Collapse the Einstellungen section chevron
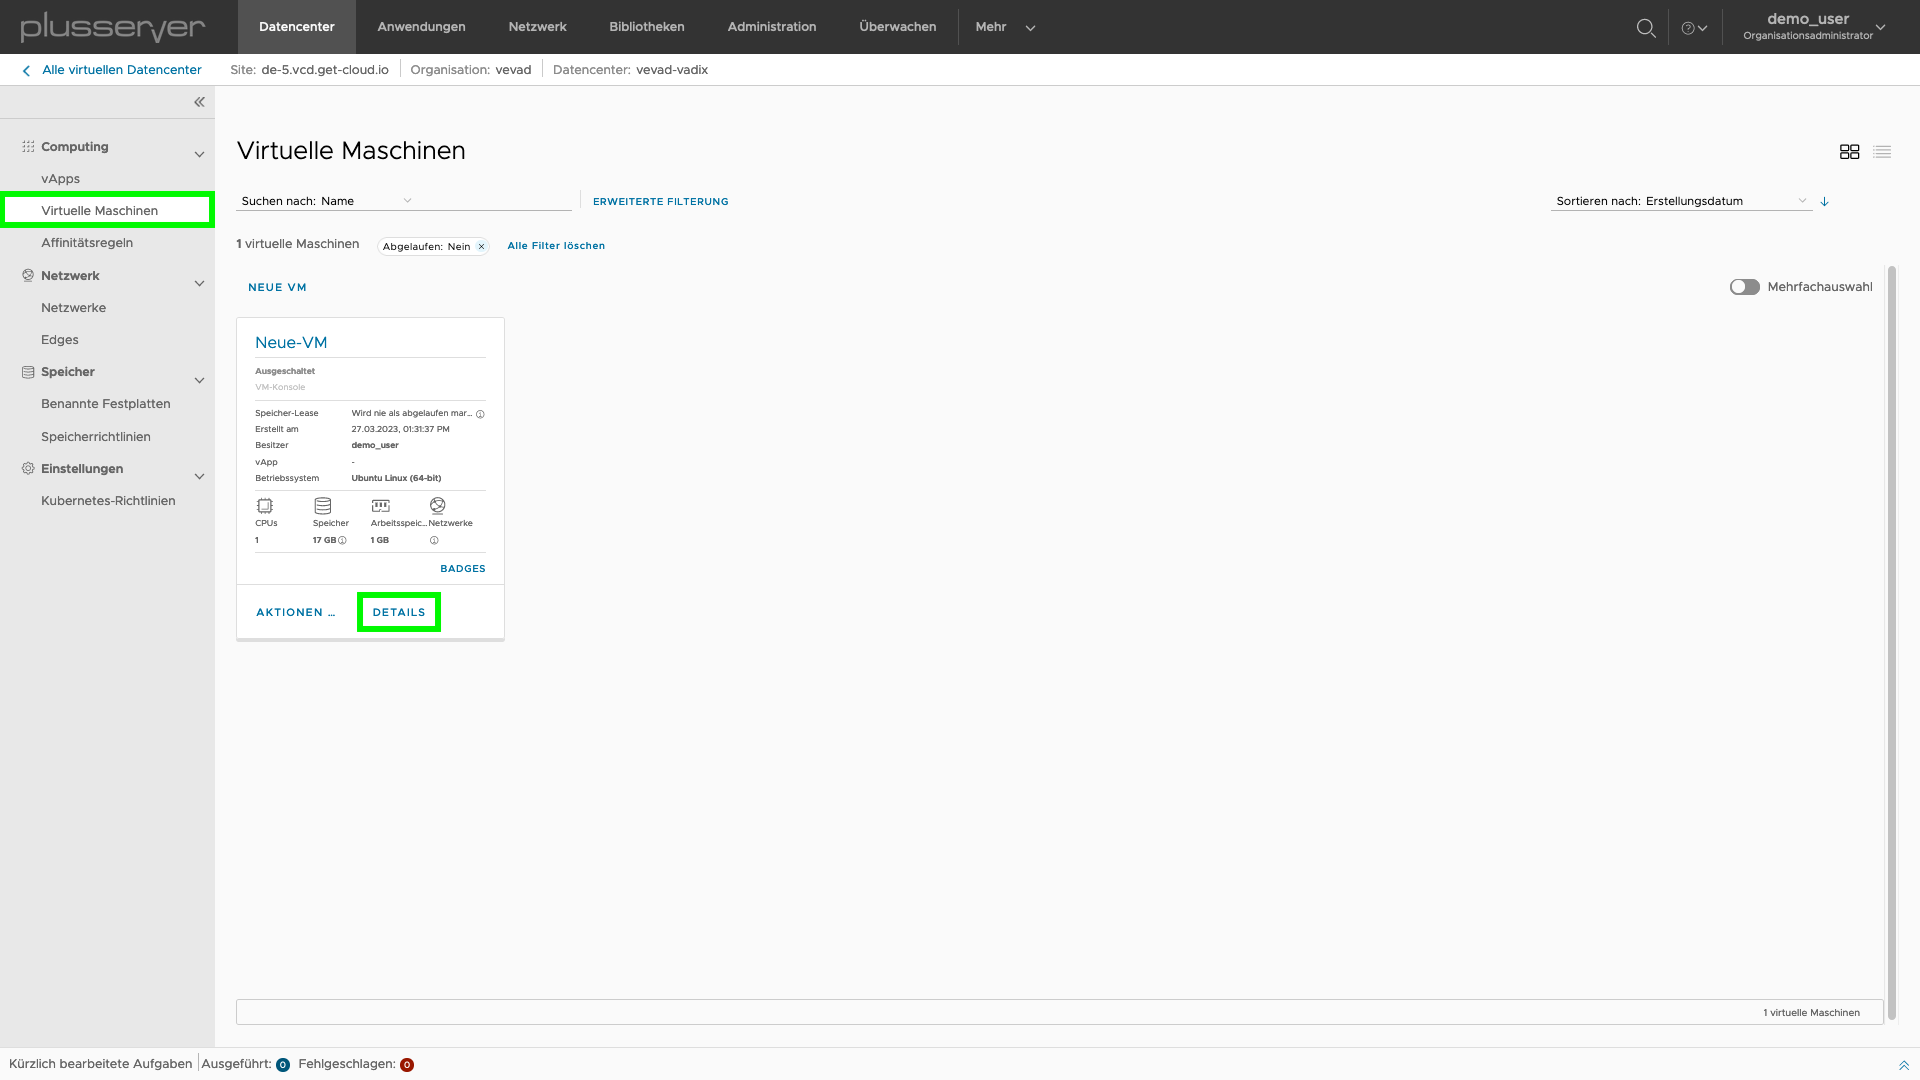This screenshot has height=1080, width=1920. [x=199, y=477]
